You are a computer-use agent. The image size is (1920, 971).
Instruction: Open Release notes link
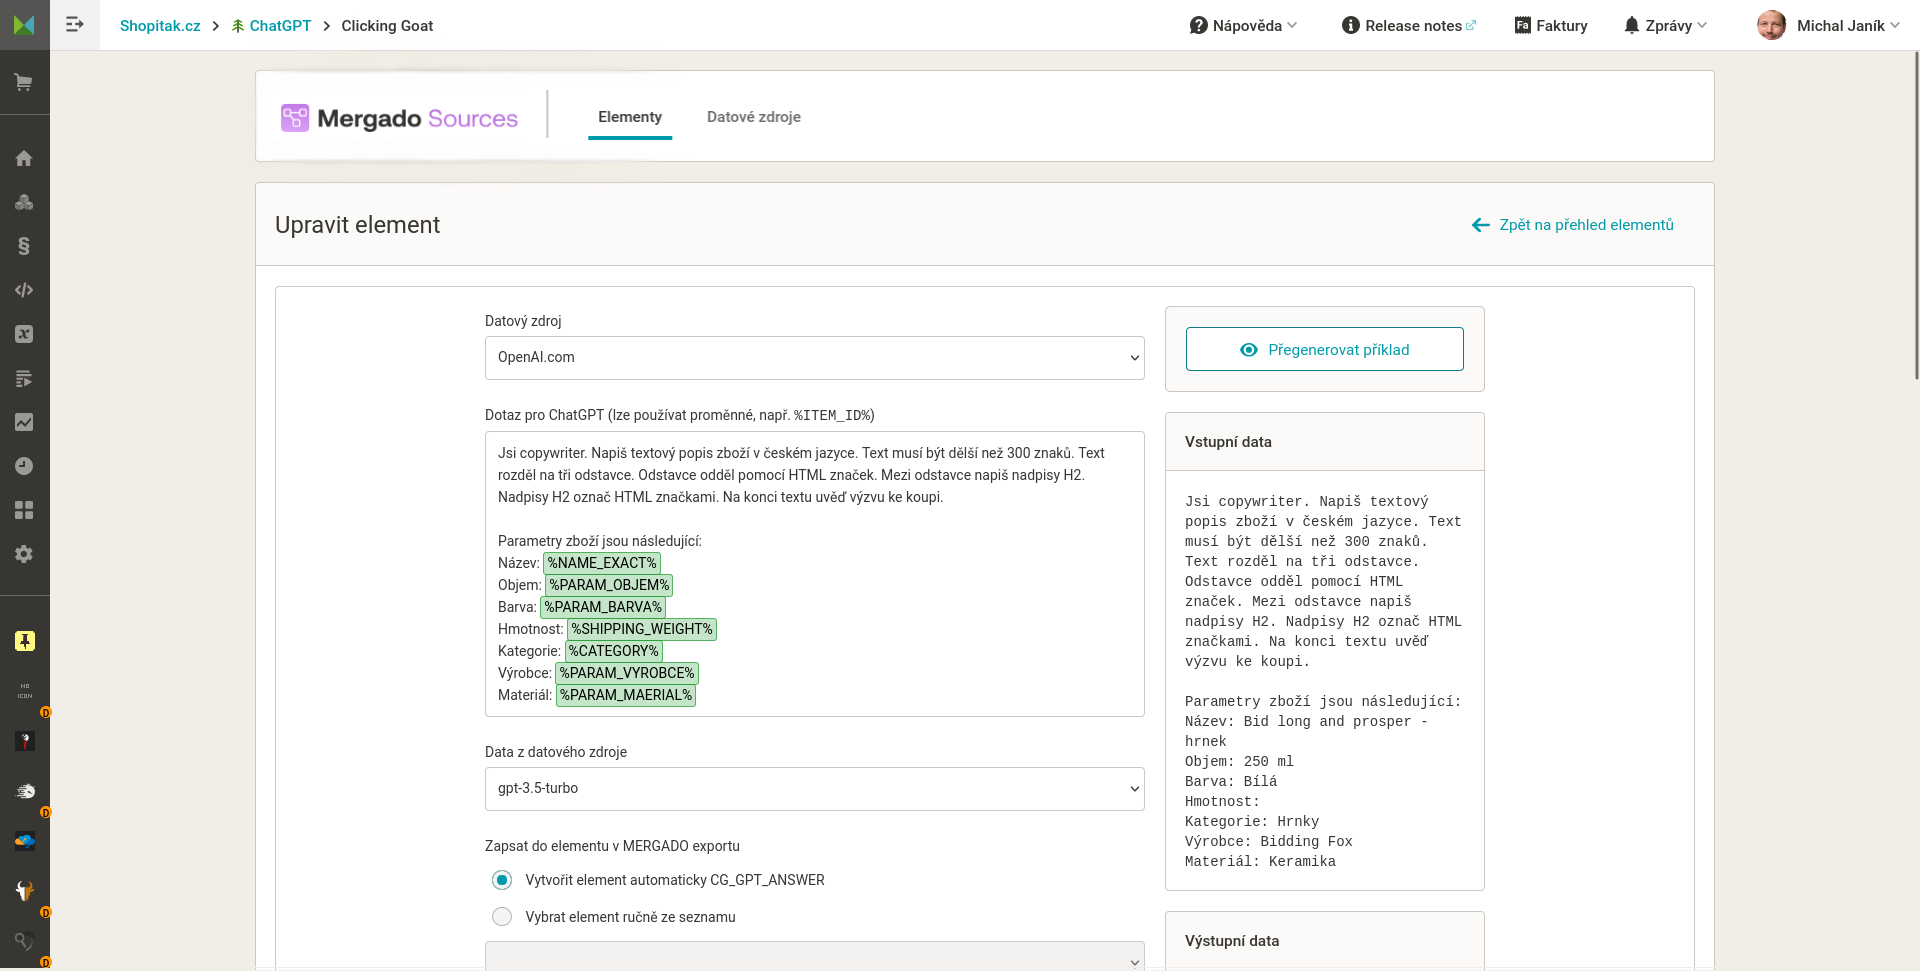(1409, 25)
